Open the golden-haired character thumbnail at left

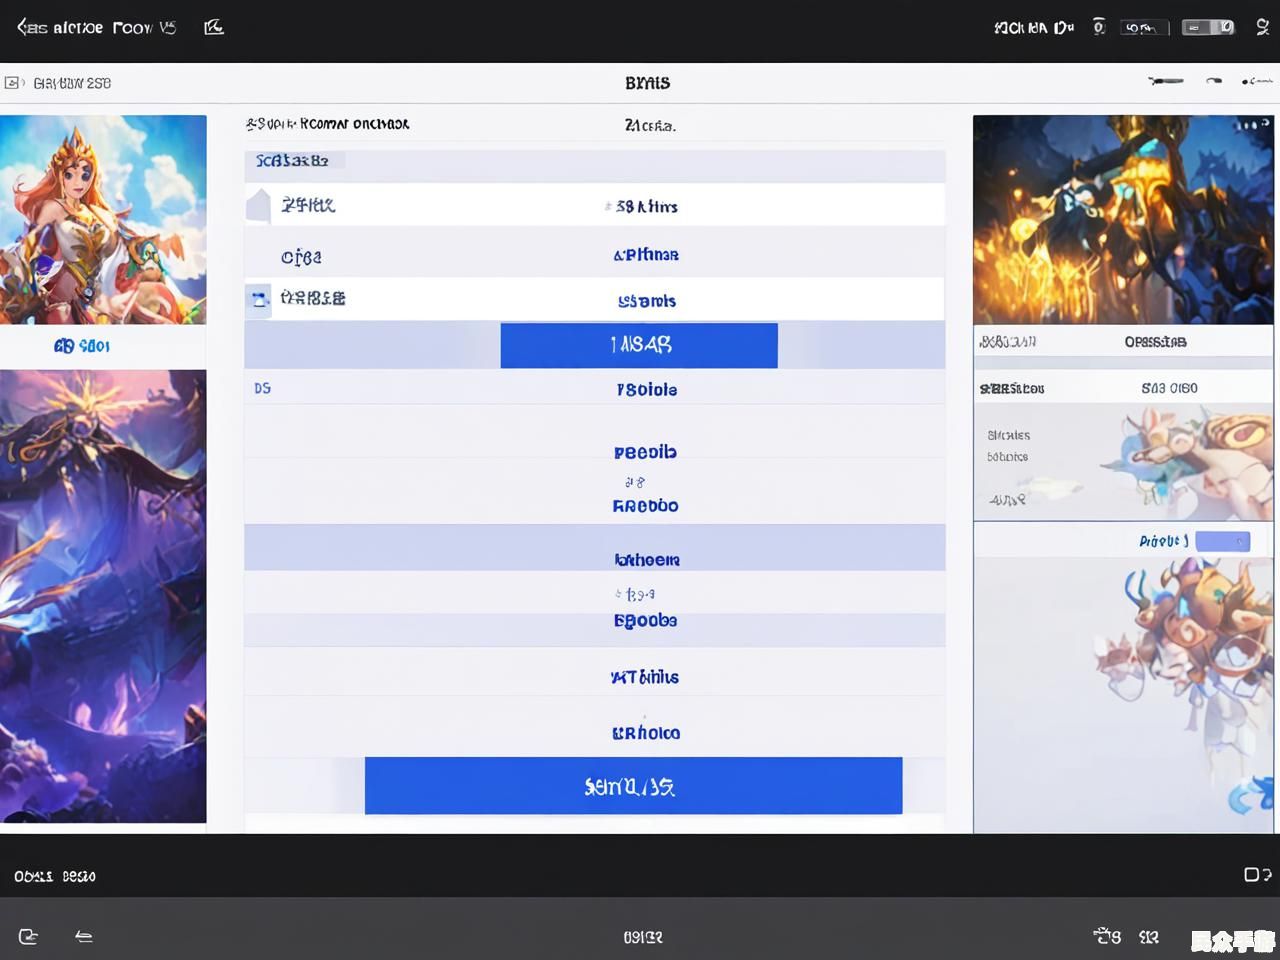[x=103, y=219]
